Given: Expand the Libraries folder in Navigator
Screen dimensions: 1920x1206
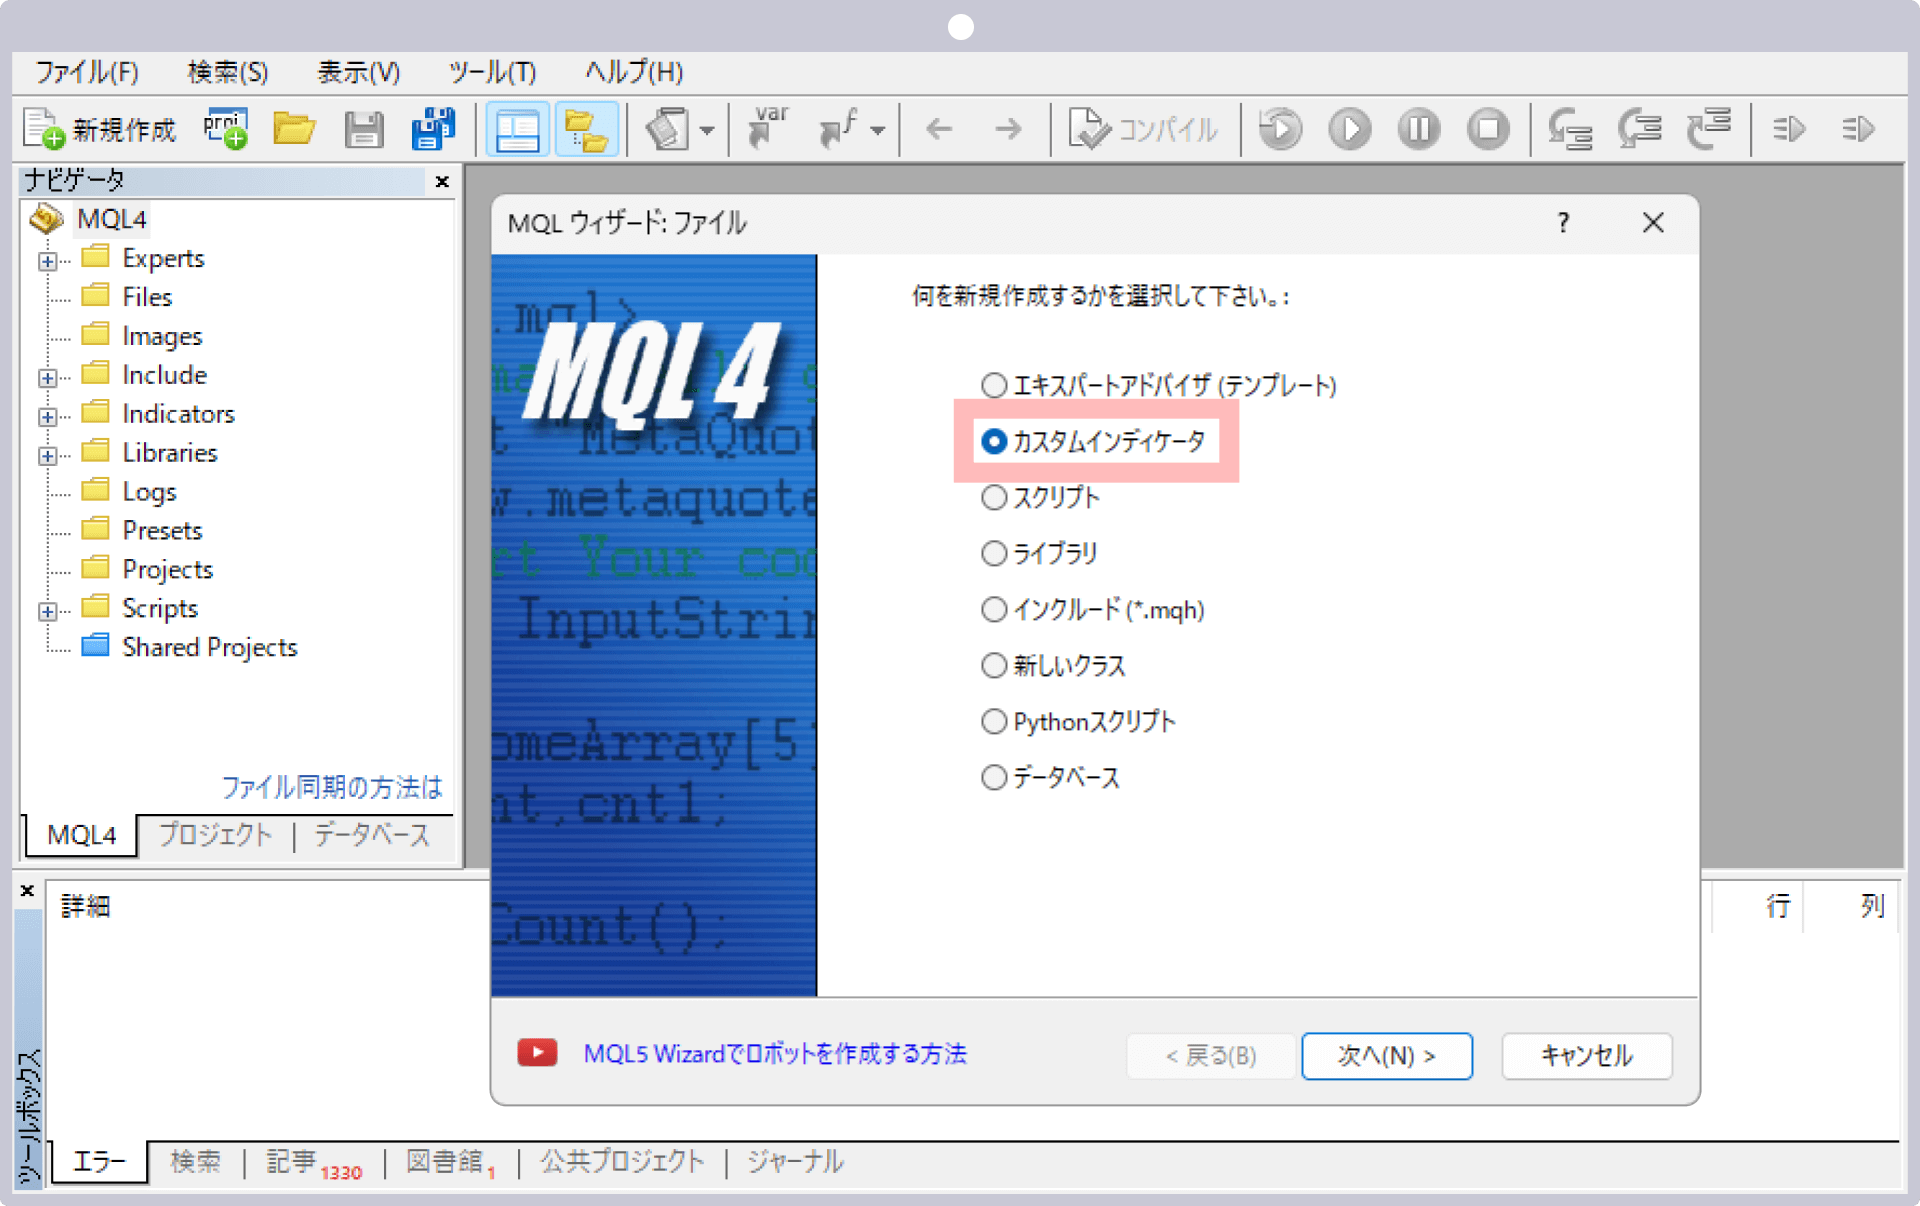Looking at the screenshot, I should click(x=47, y=456).
